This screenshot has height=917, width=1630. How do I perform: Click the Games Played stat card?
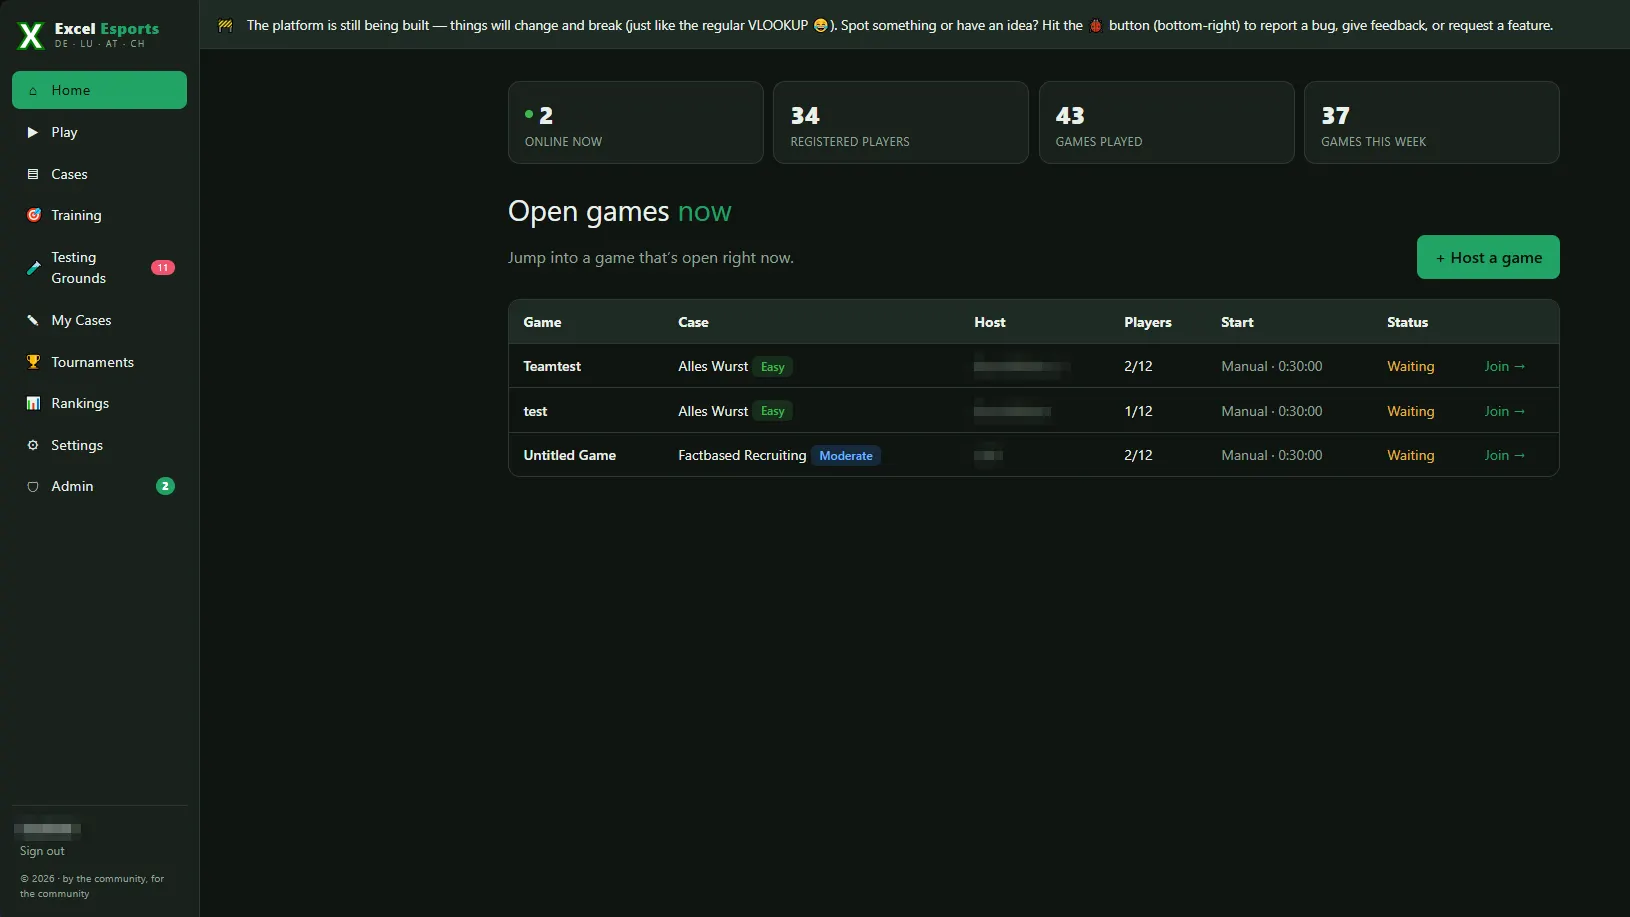pos(1166,122)
